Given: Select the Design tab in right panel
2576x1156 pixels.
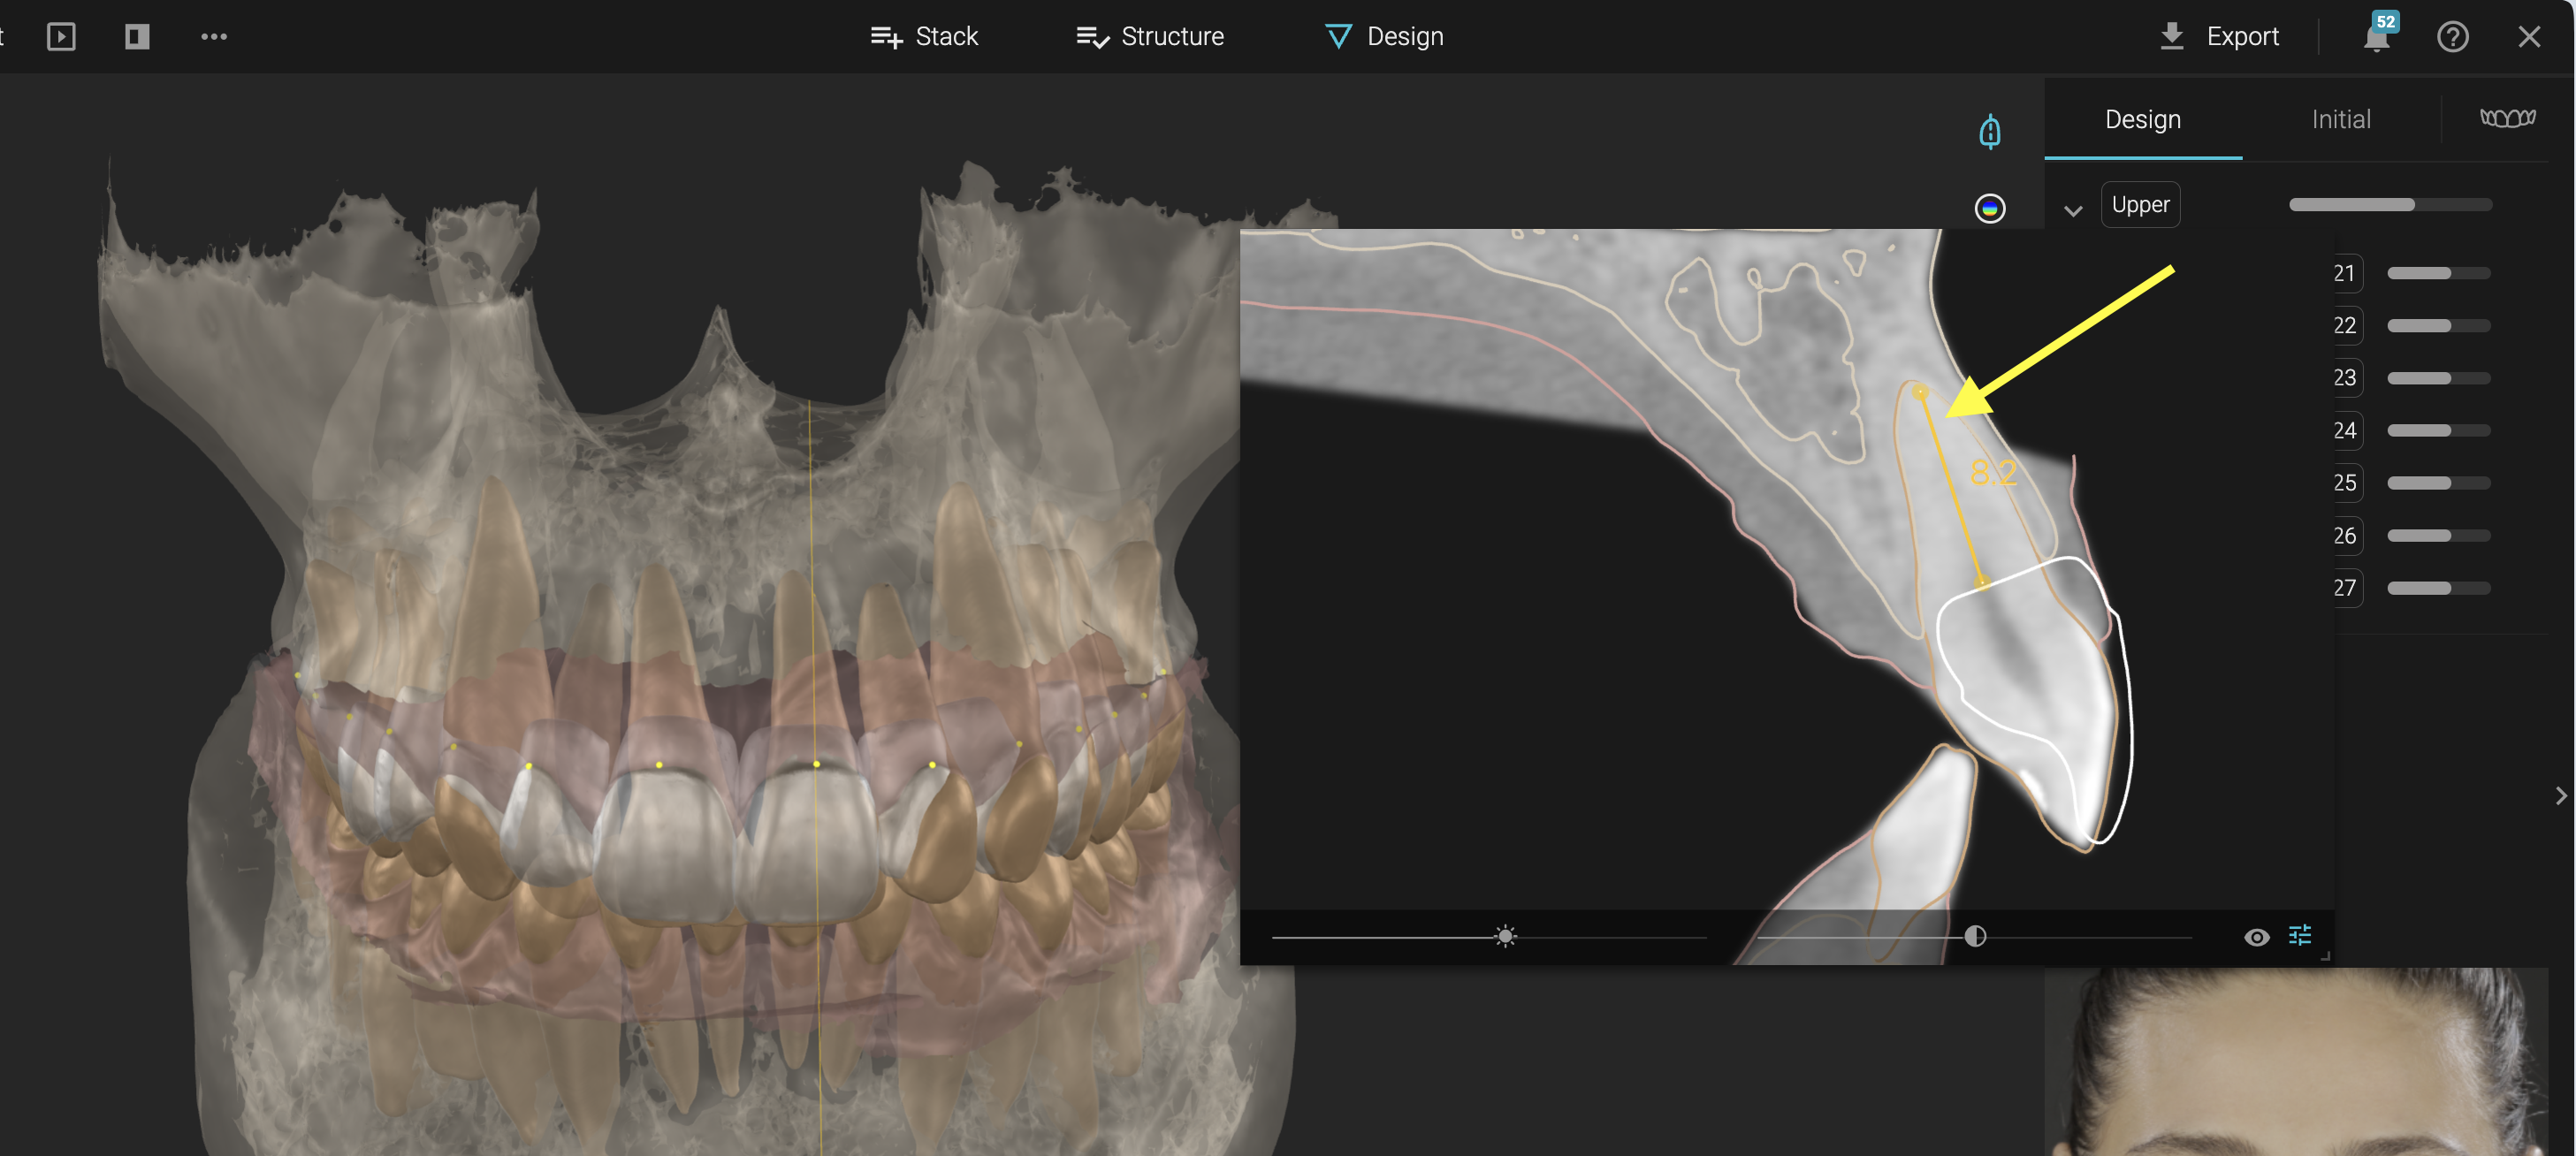Looking at the screenshot, I should (x=2142, y=120).
